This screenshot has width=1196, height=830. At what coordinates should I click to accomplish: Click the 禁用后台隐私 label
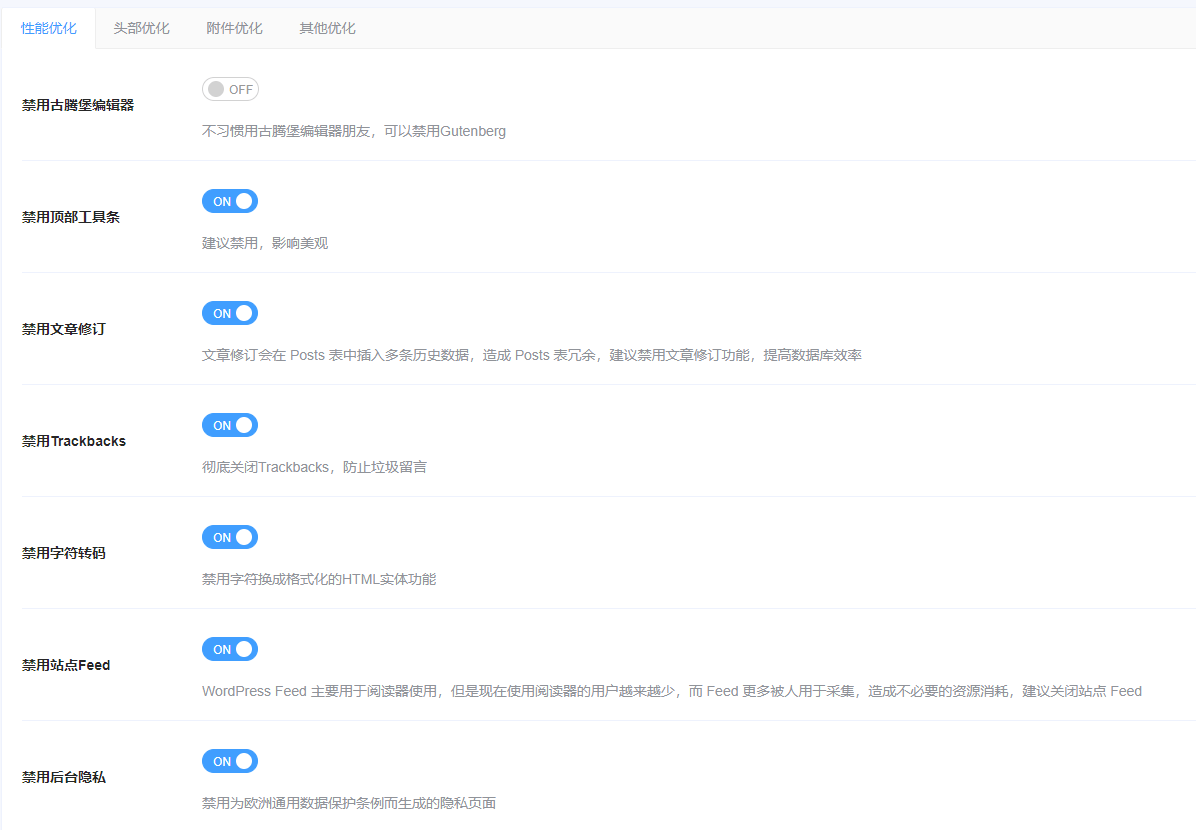click(64, 777)
